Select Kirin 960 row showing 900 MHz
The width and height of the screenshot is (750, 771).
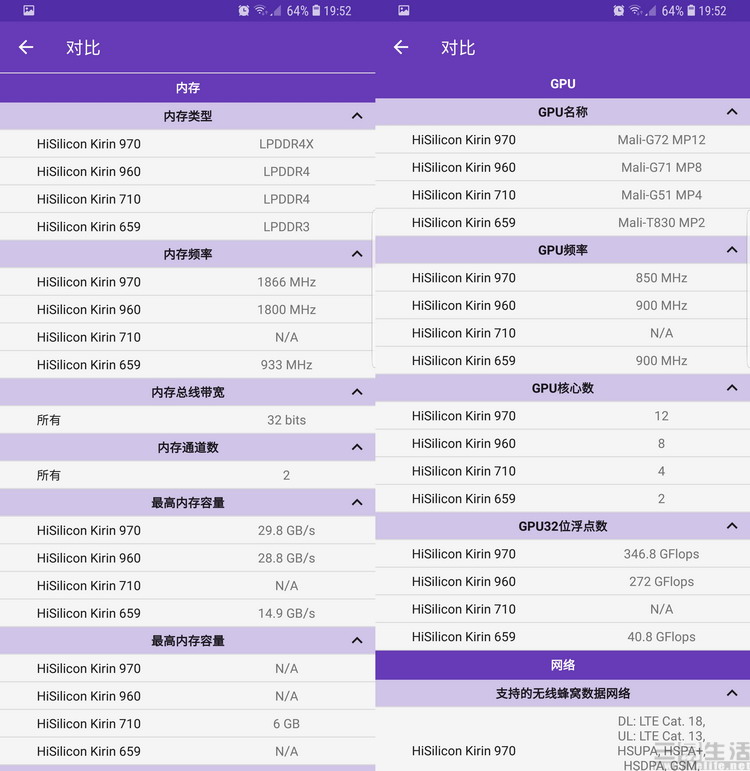[563, 305]
